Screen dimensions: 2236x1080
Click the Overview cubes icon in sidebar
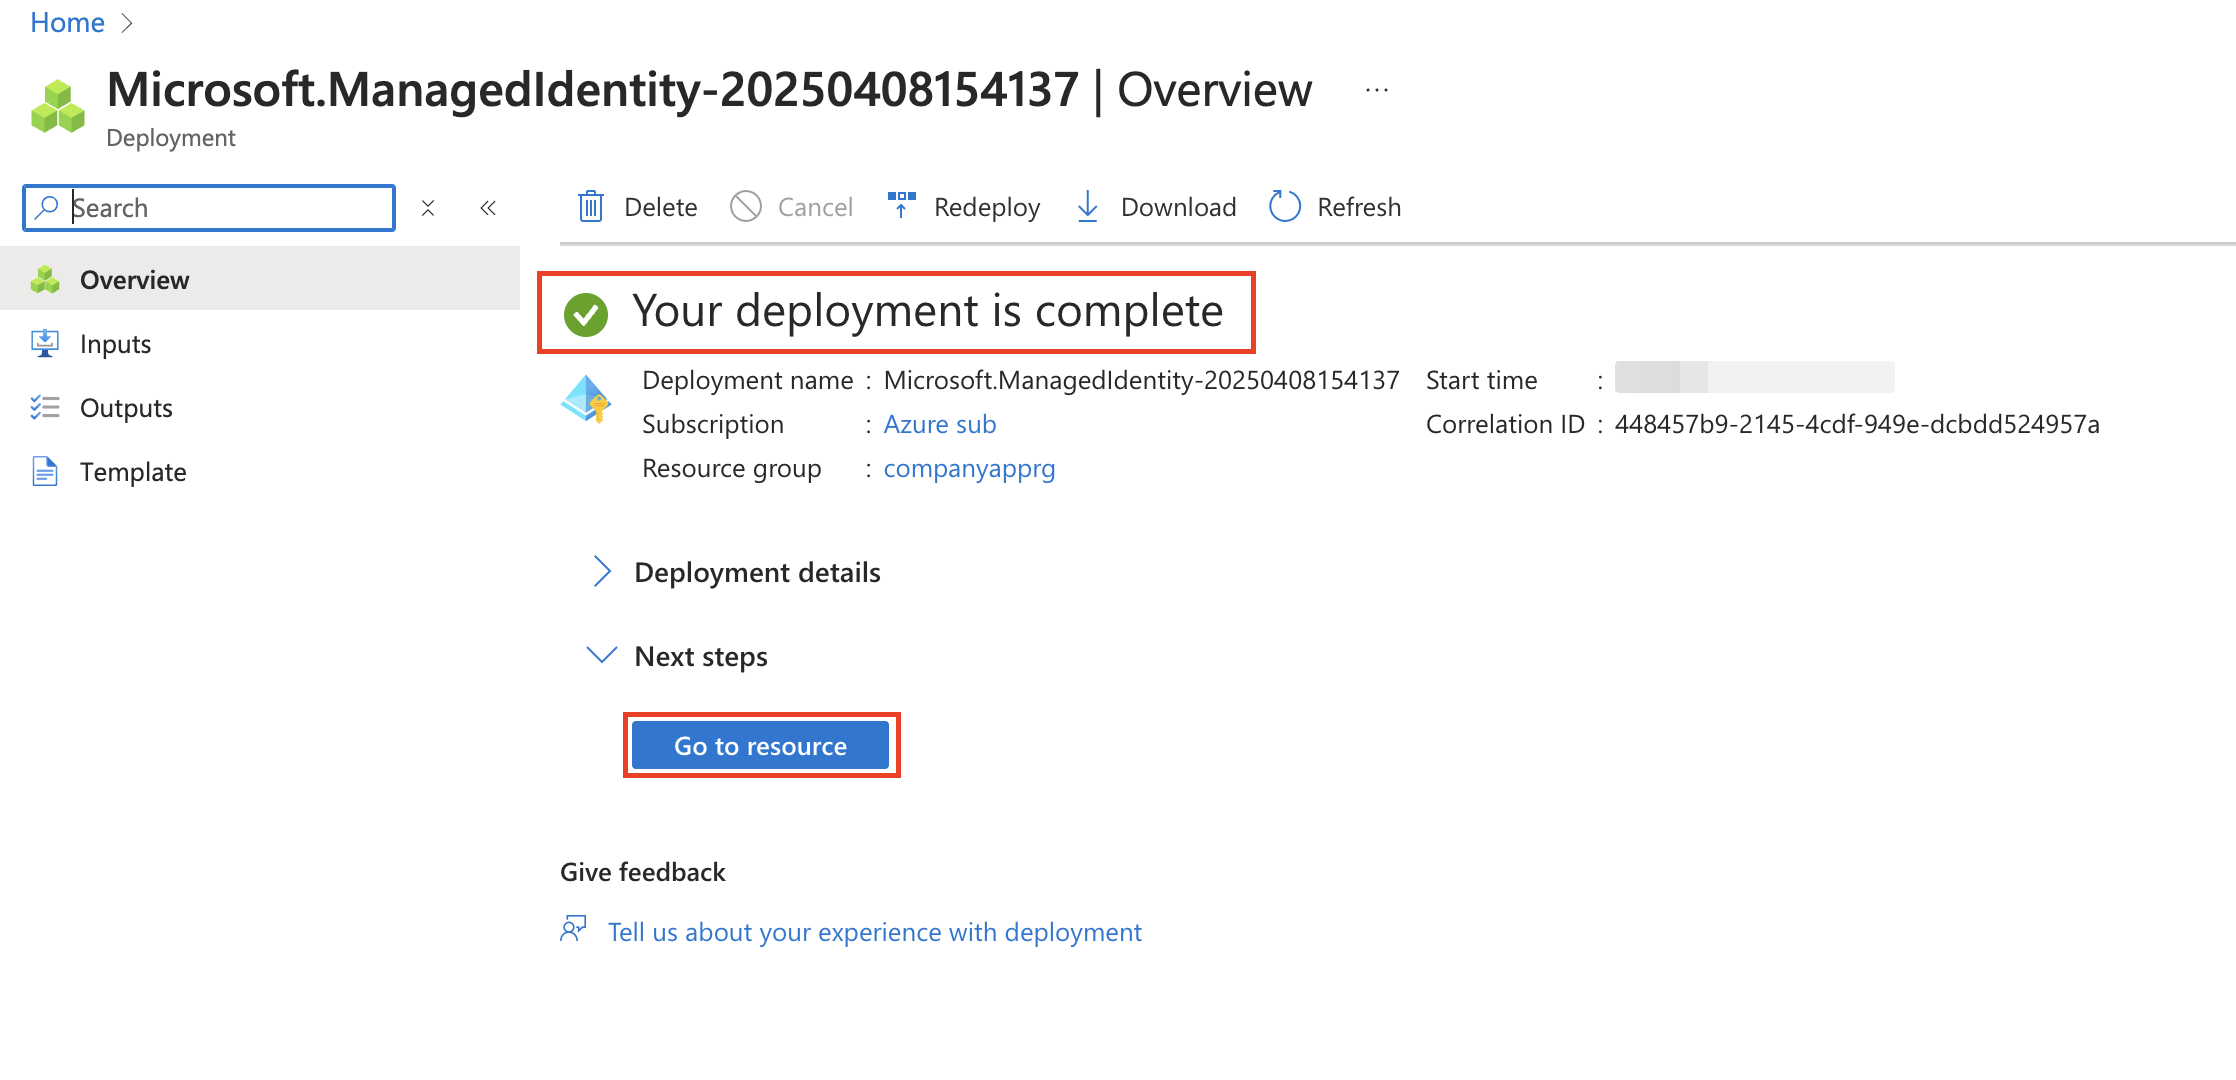45,280
